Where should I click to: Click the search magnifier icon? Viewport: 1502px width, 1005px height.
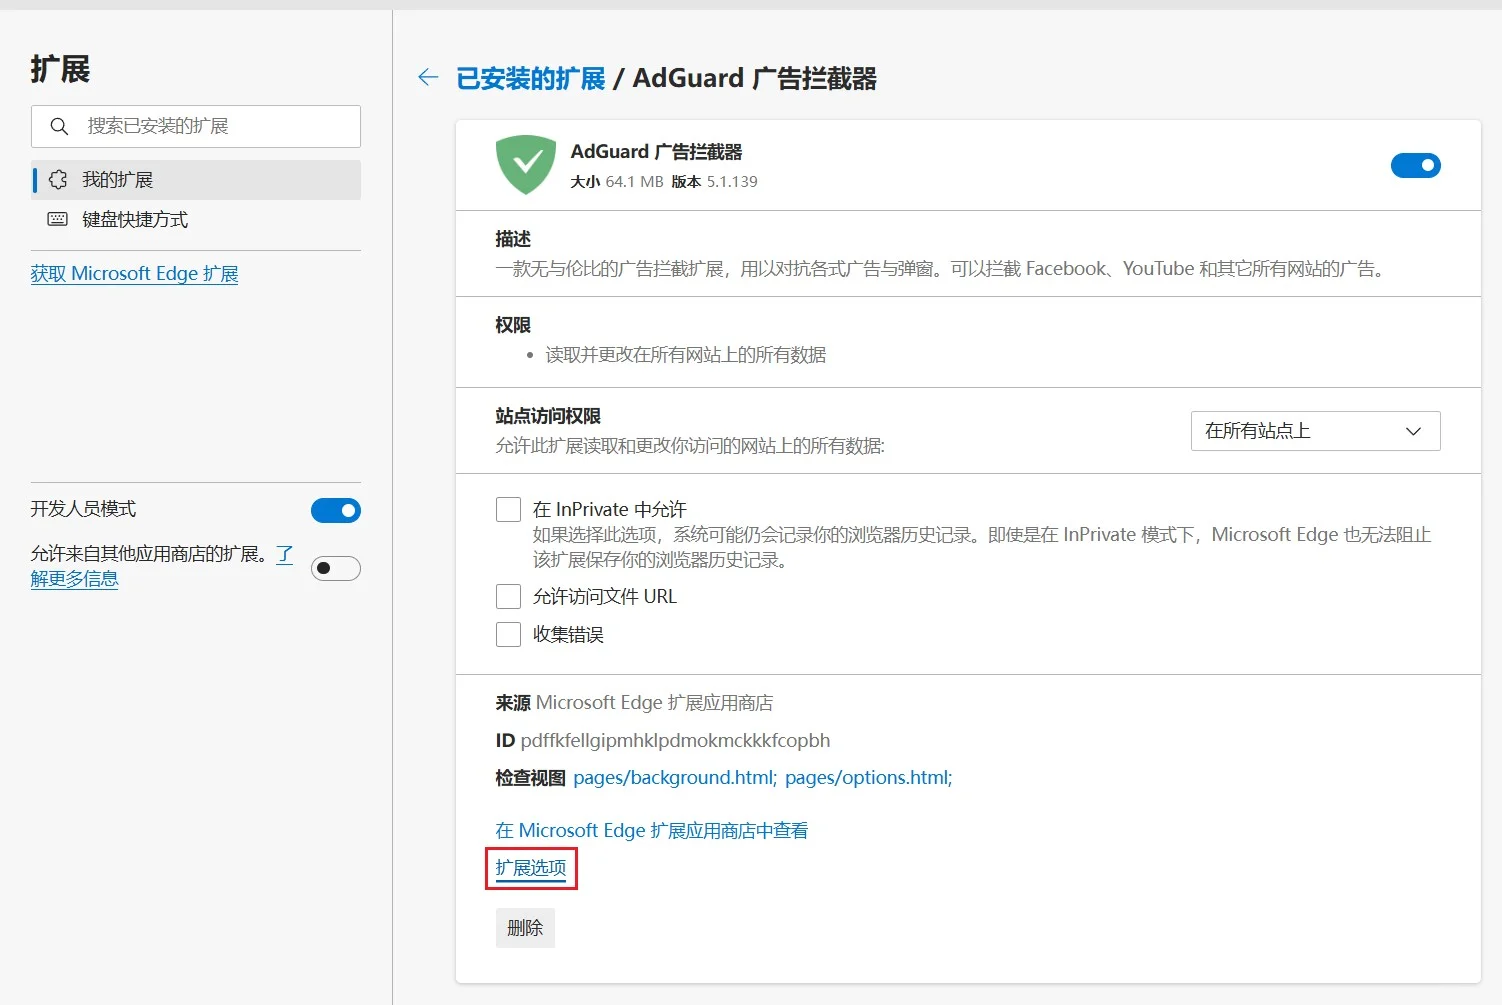pyautogui.click(x=59, y=126)
